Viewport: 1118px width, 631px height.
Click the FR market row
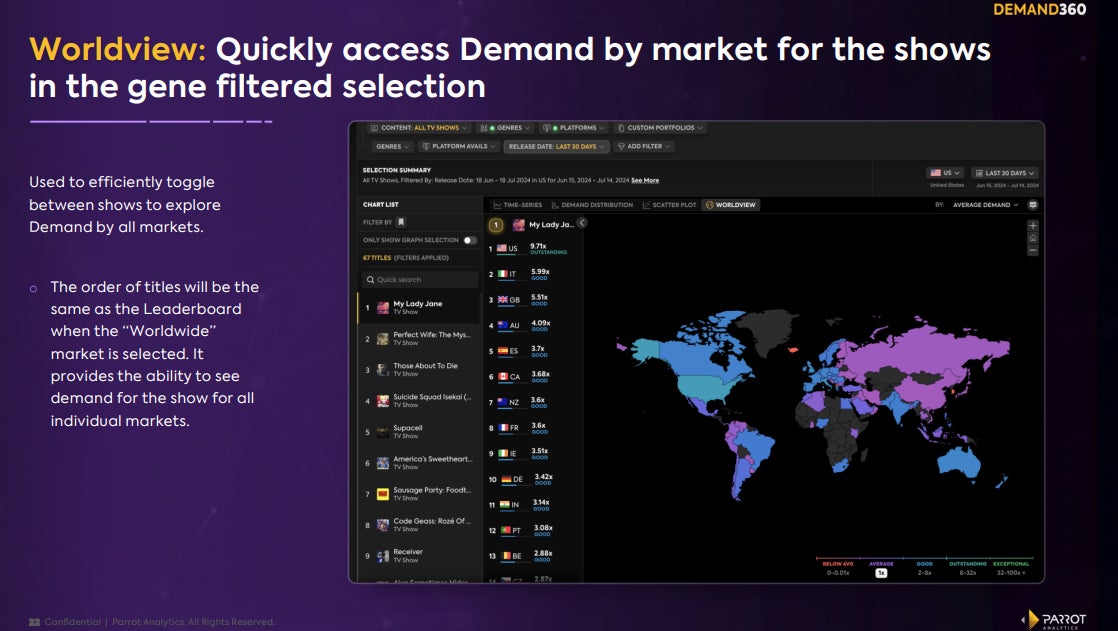point(531,428)
